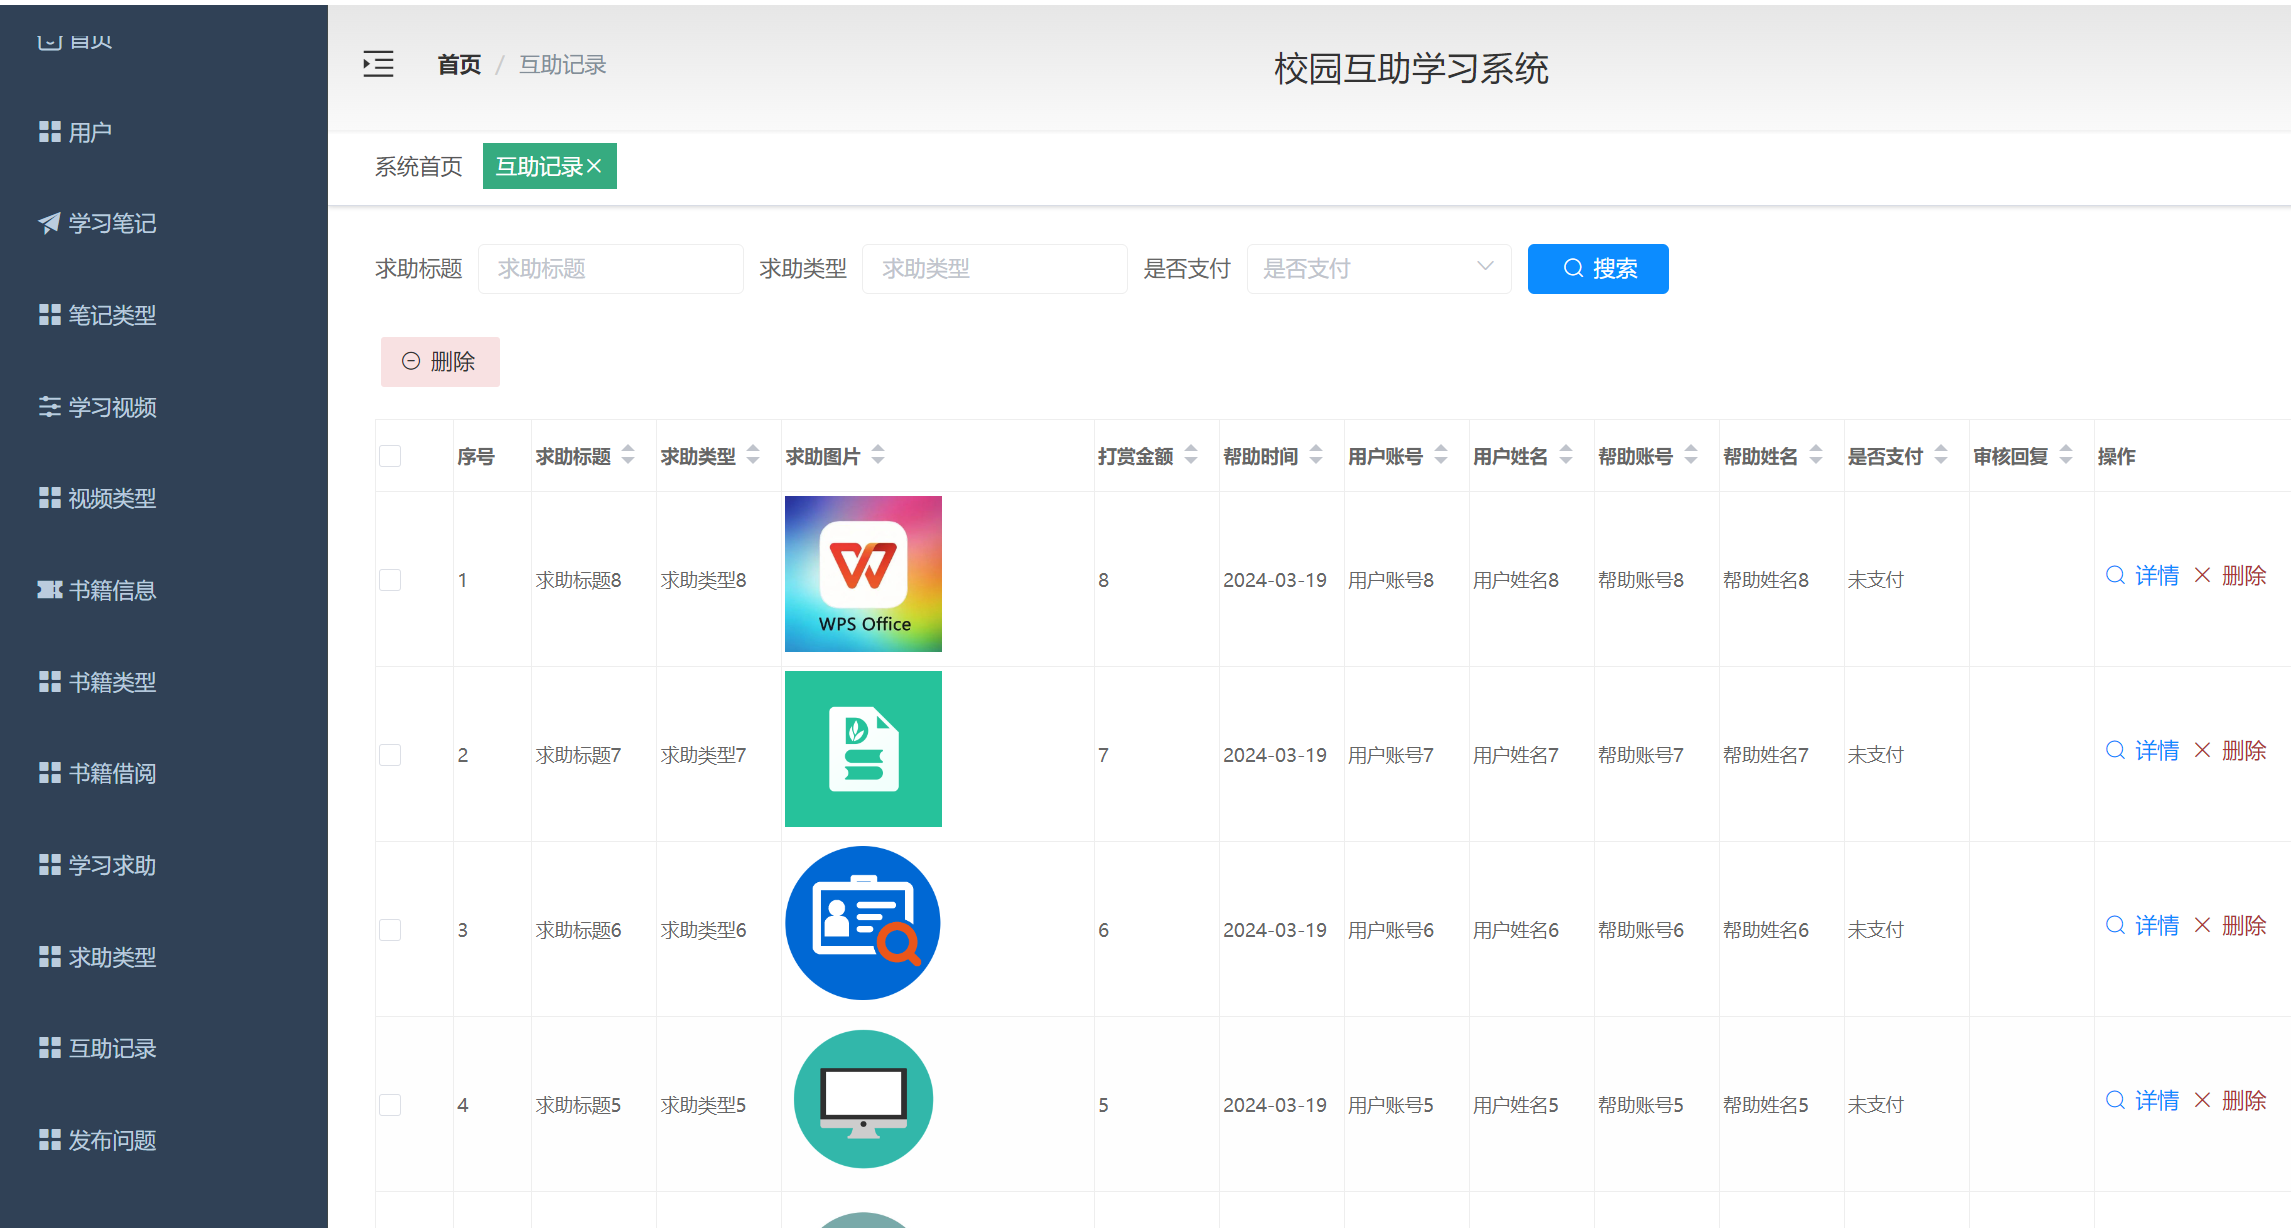Screen dimensions: 2291x1228
Task: Sort table by 帮助姓名 column arrows
Action: (x=1816, y=455)
